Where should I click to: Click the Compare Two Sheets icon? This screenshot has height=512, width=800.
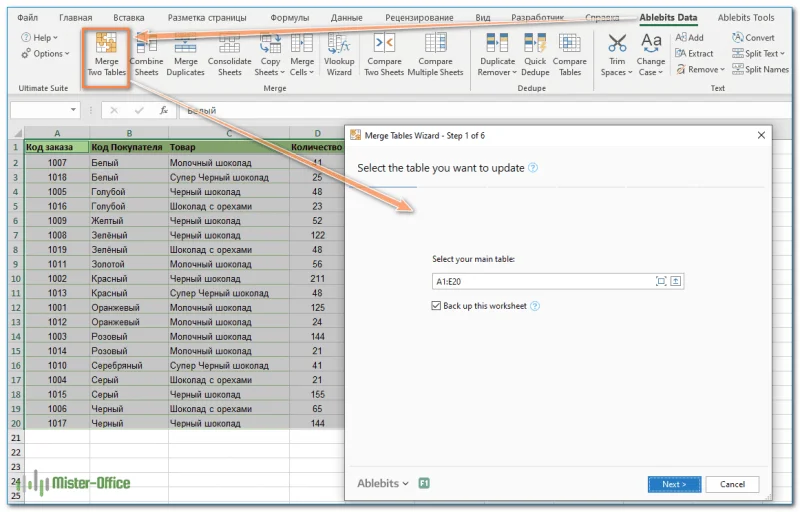(x=384, y=44)
